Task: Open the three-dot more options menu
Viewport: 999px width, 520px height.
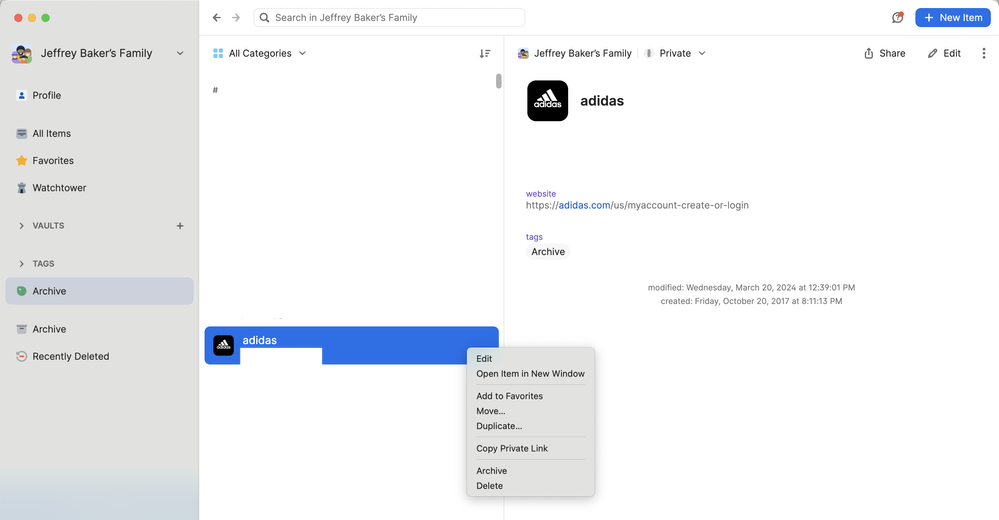Action: (x=984, y=54)
